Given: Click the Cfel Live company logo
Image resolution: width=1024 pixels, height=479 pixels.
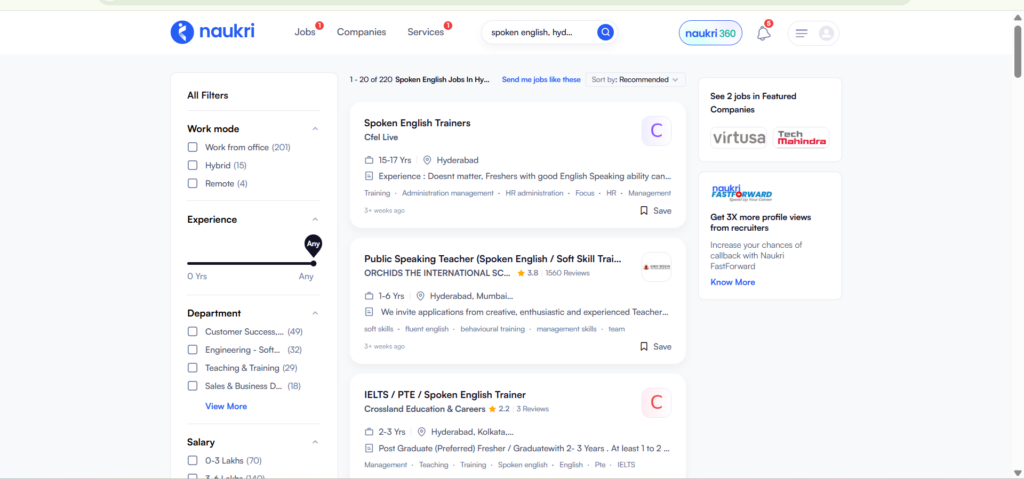Looking at the screenshot, I should (656, 131).
